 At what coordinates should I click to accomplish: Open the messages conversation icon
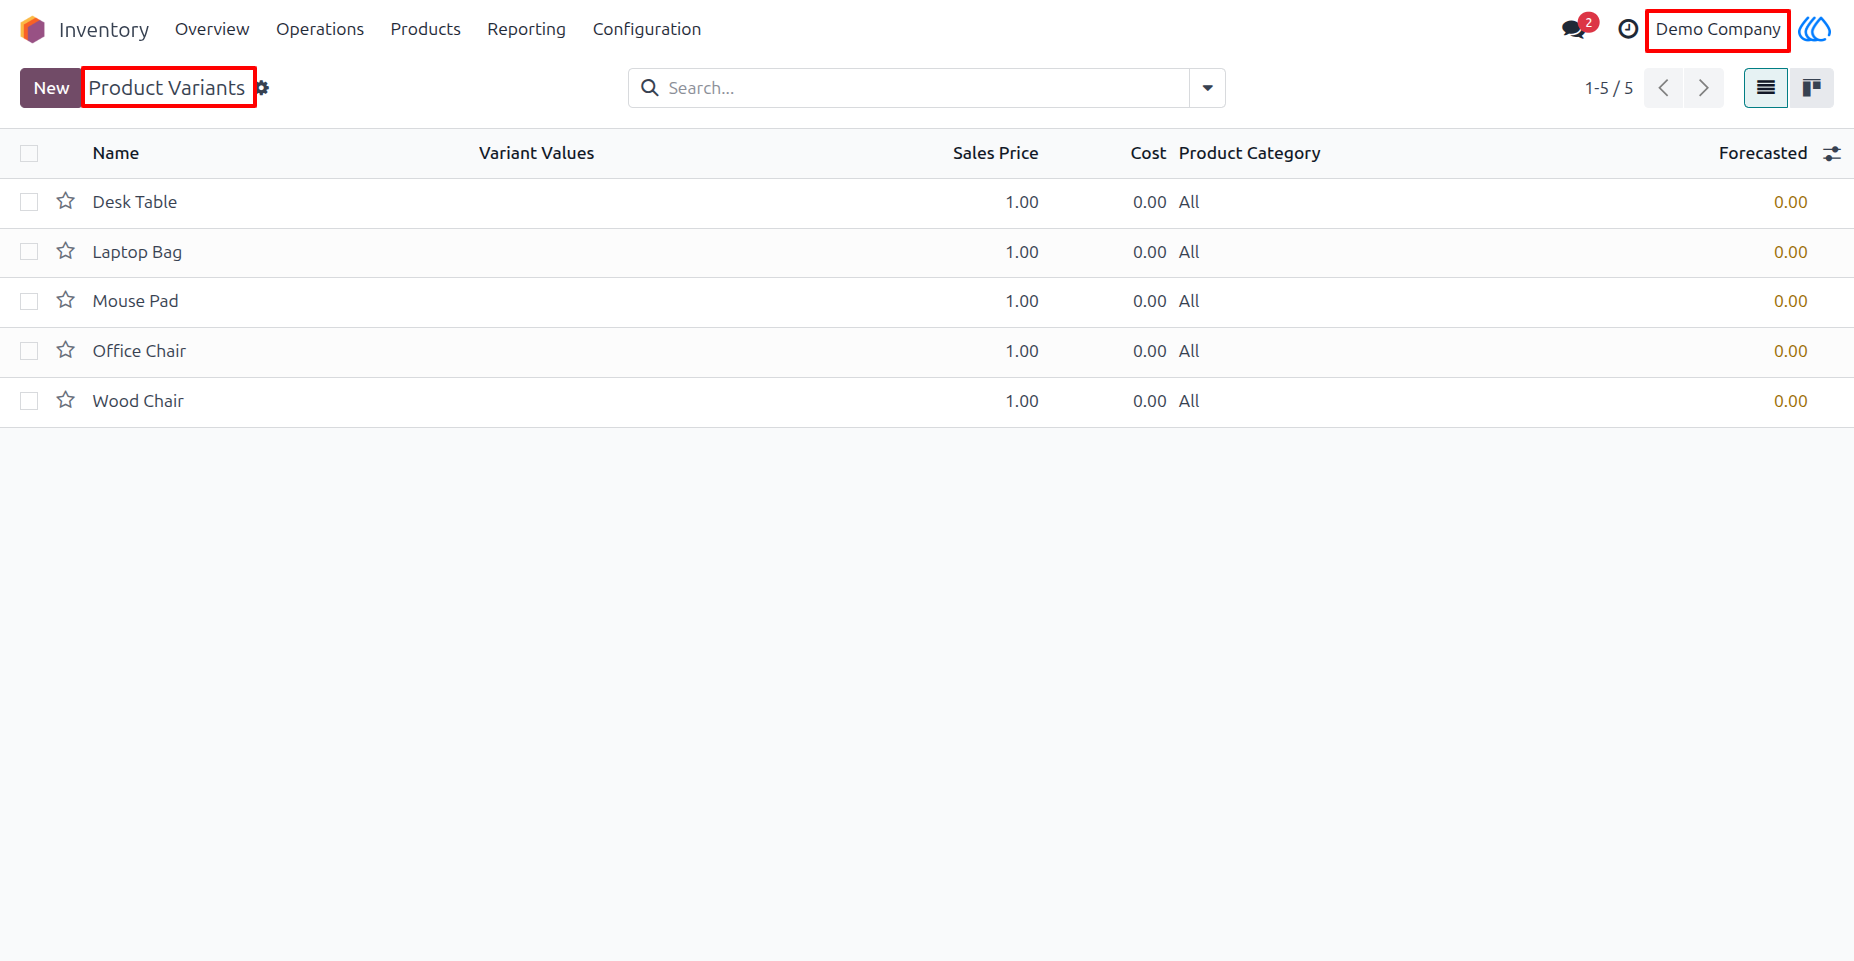1574,29
